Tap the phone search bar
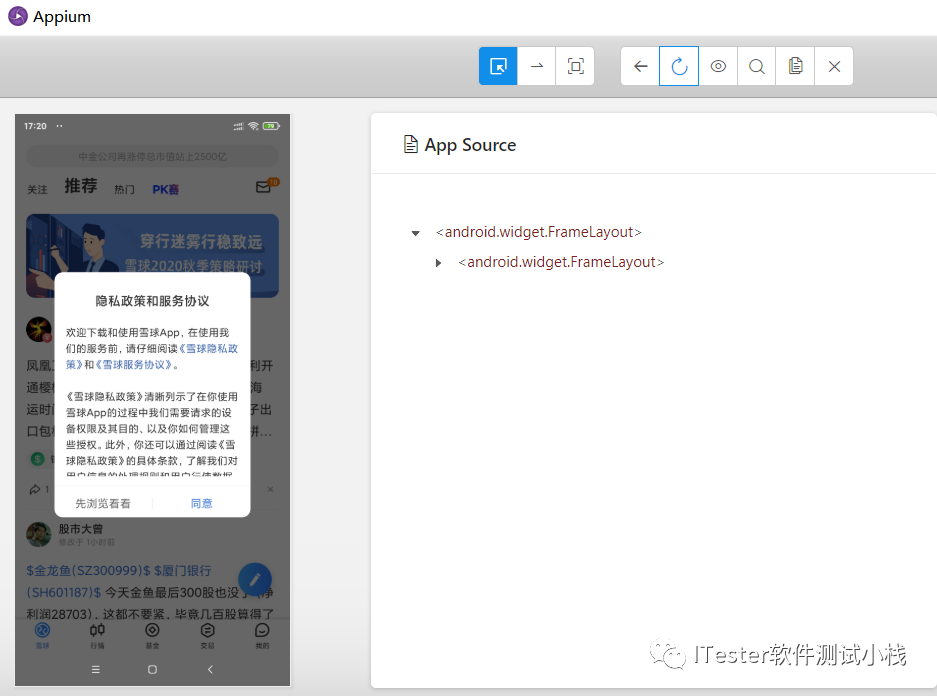The image size is (937, 696). [152, 156]
